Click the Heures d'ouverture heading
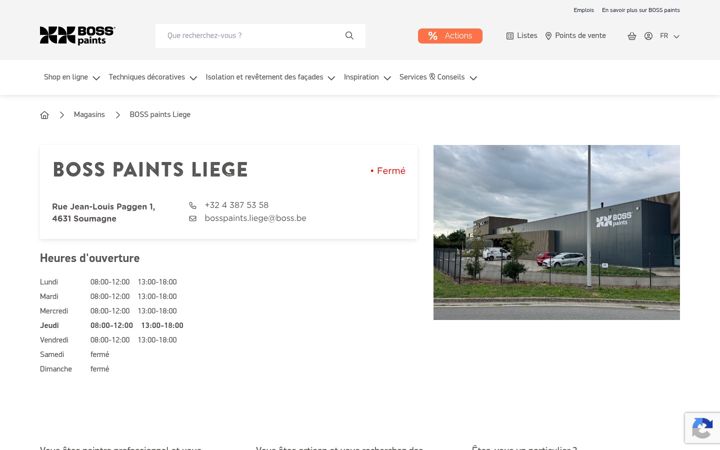Viewport: 720px width, 450px height. (90, 258)
